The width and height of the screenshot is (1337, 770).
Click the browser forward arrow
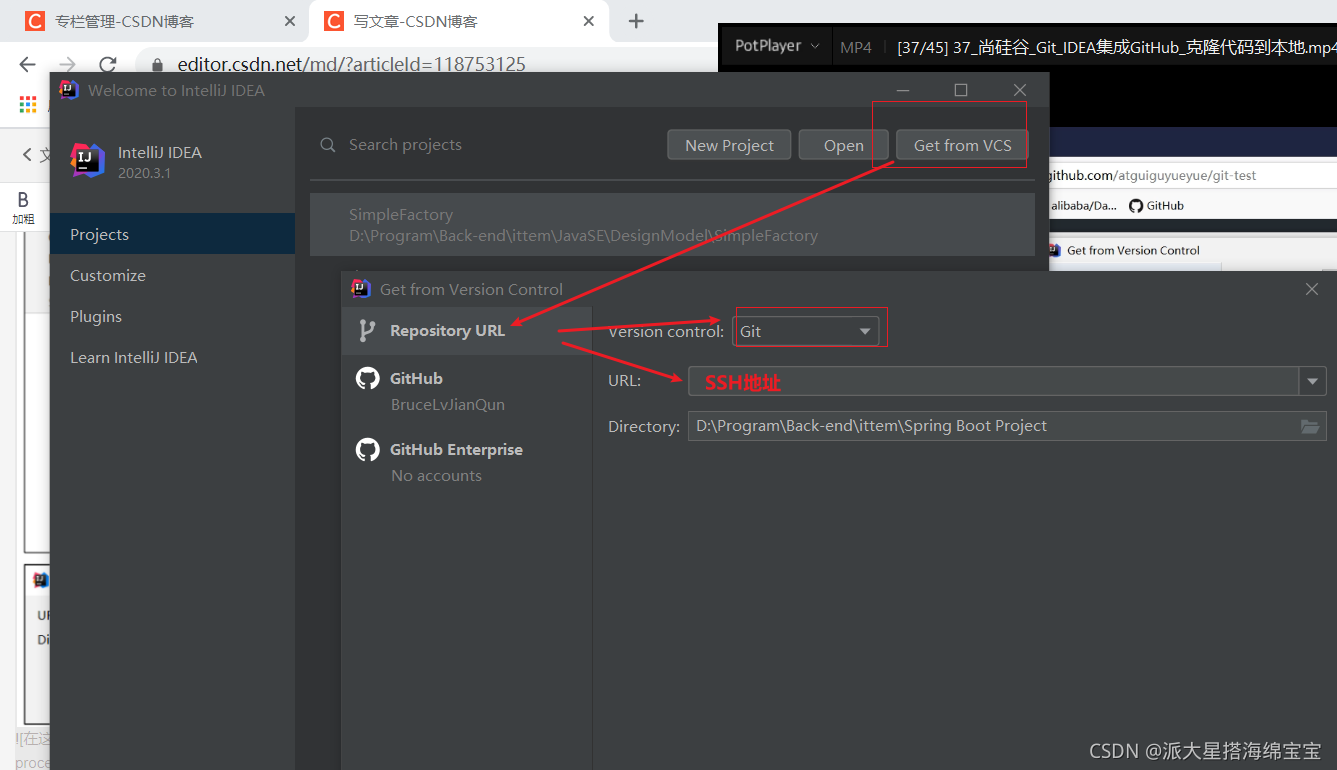[67, 65]
